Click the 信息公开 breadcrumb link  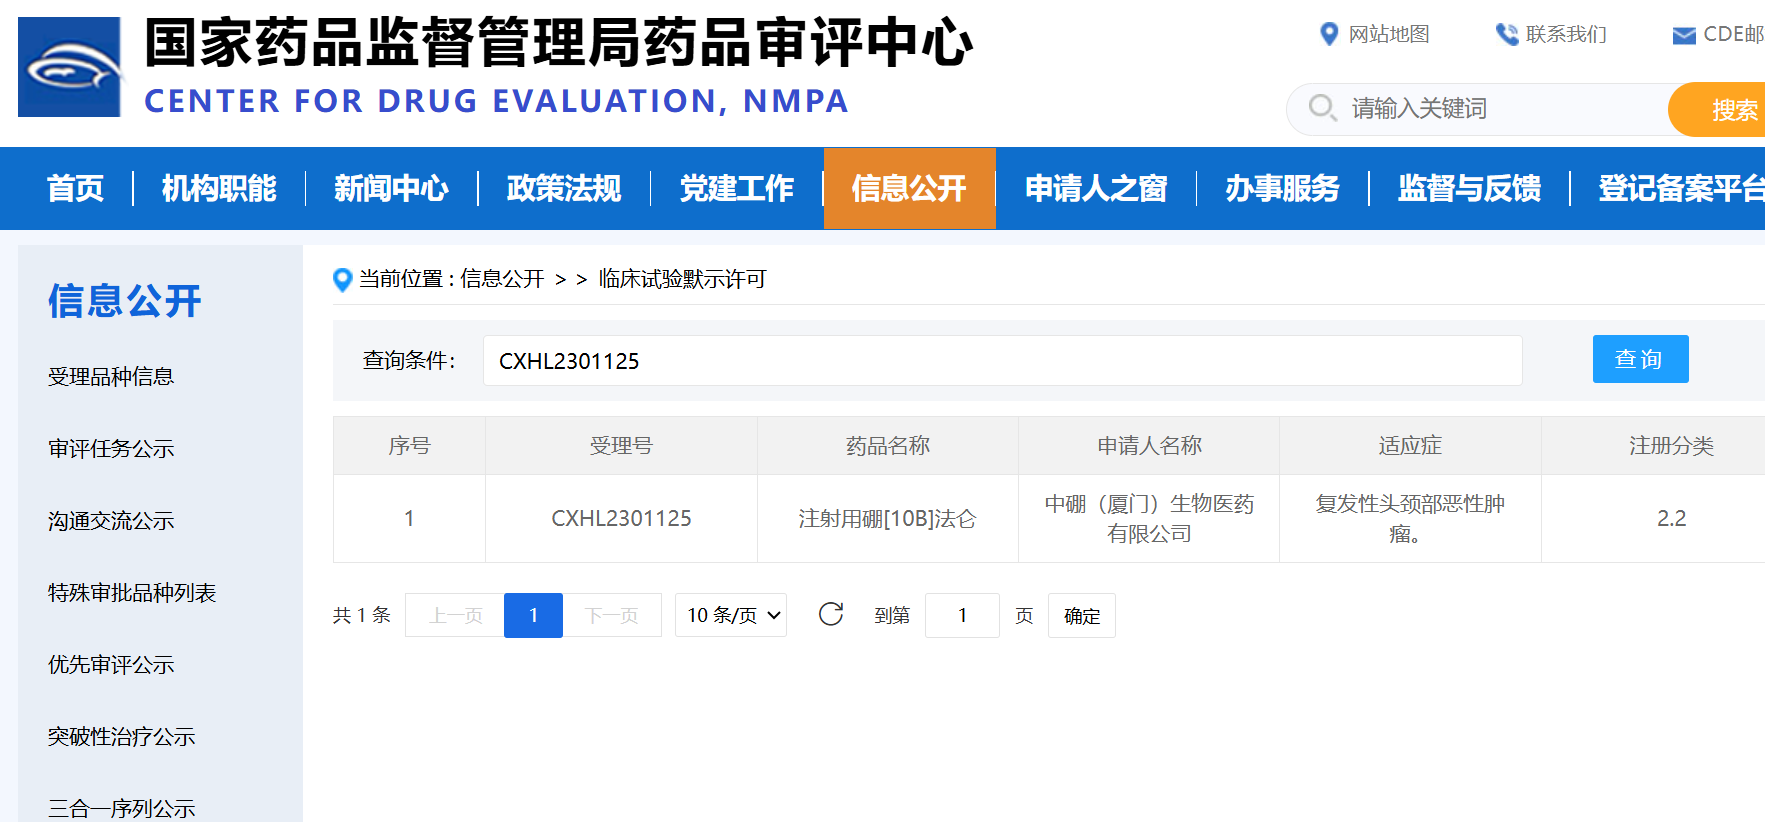502,279
